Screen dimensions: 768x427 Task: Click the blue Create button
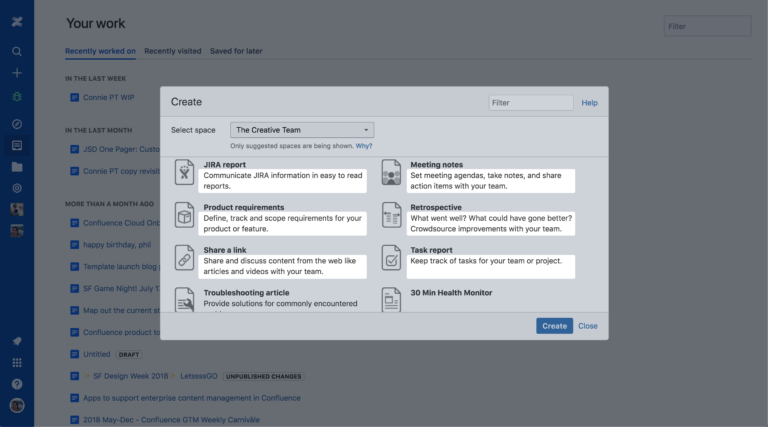[554, 326]
